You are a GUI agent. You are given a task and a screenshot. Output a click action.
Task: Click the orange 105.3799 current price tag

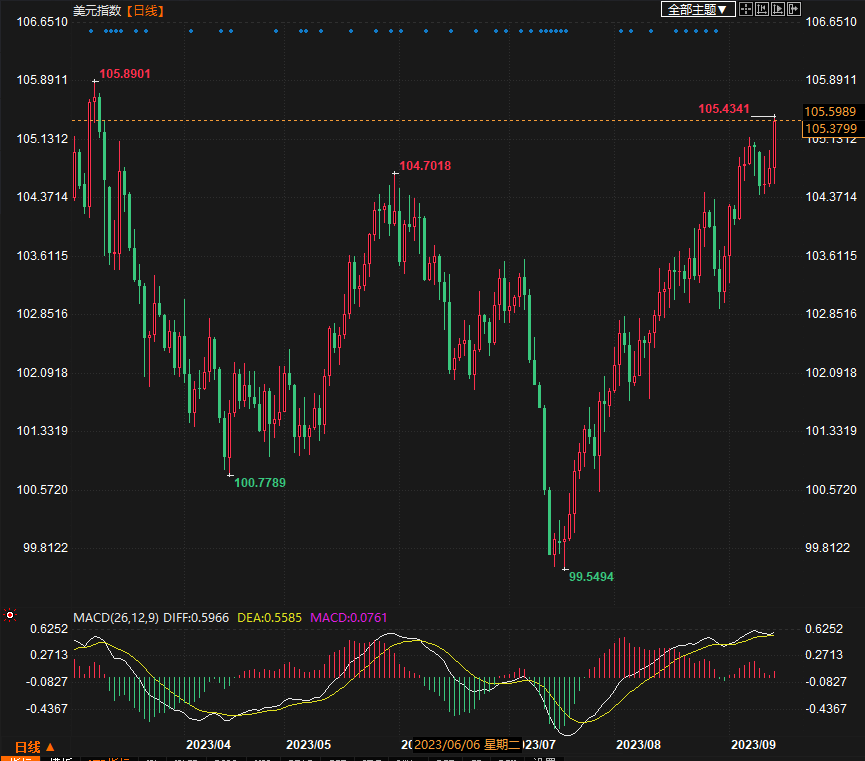[830, 128]
